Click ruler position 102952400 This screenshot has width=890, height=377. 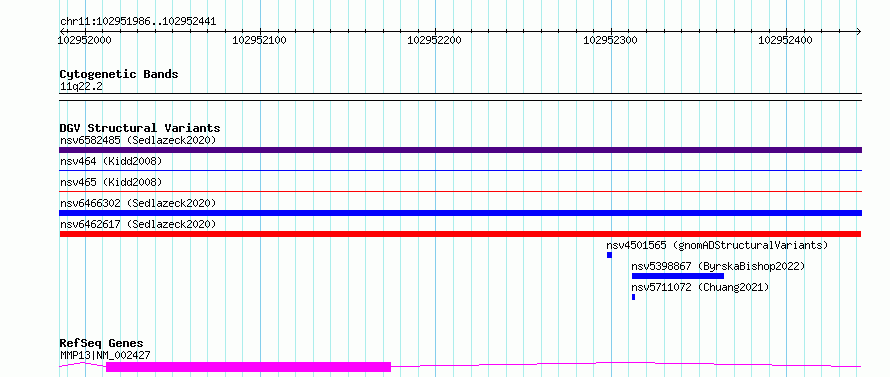786,40
